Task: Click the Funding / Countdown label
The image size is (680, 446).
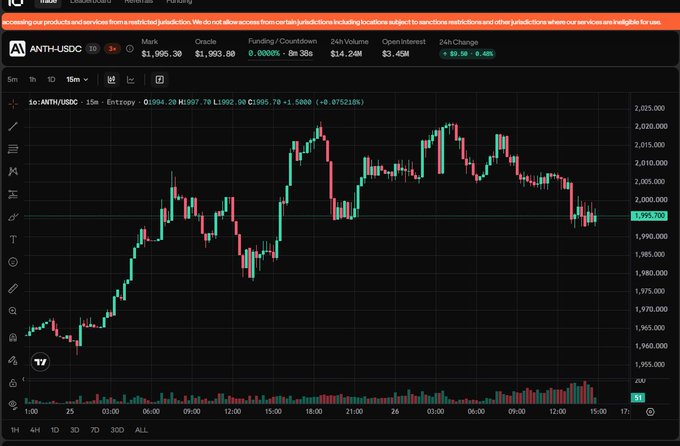Action: point(282,41)
